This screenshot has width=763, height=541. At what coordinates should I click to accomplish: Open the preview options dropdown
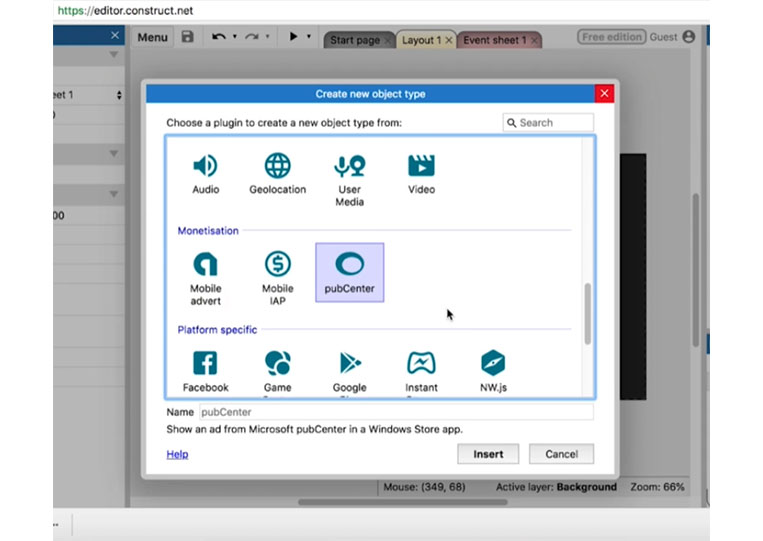(x=309, y=36)
